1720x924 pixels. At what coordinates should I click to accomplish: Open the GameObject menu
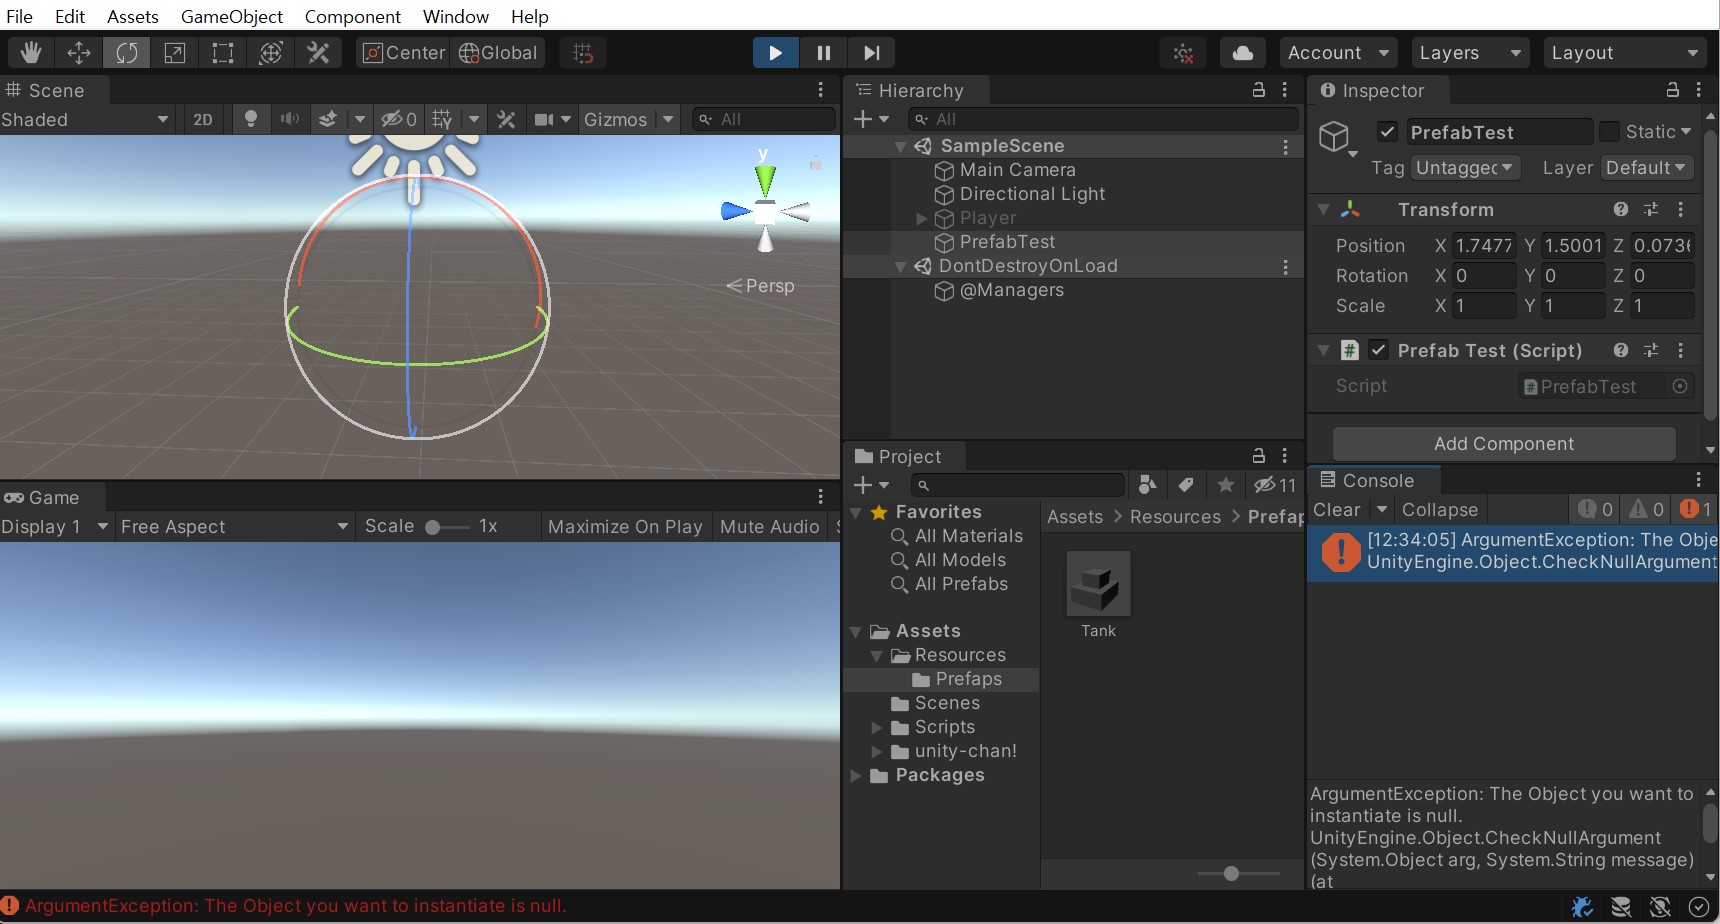pos(231,16)
